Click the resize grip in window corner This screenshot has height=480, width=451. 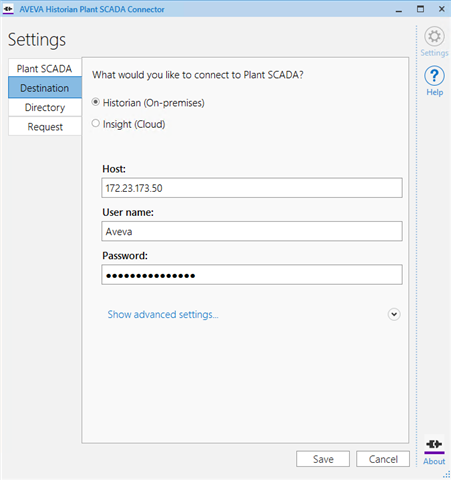(x=447, y=475)
